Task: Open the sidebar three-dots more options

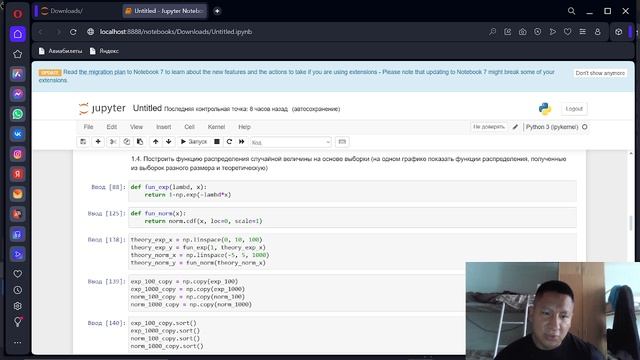Action: point(18,342)
